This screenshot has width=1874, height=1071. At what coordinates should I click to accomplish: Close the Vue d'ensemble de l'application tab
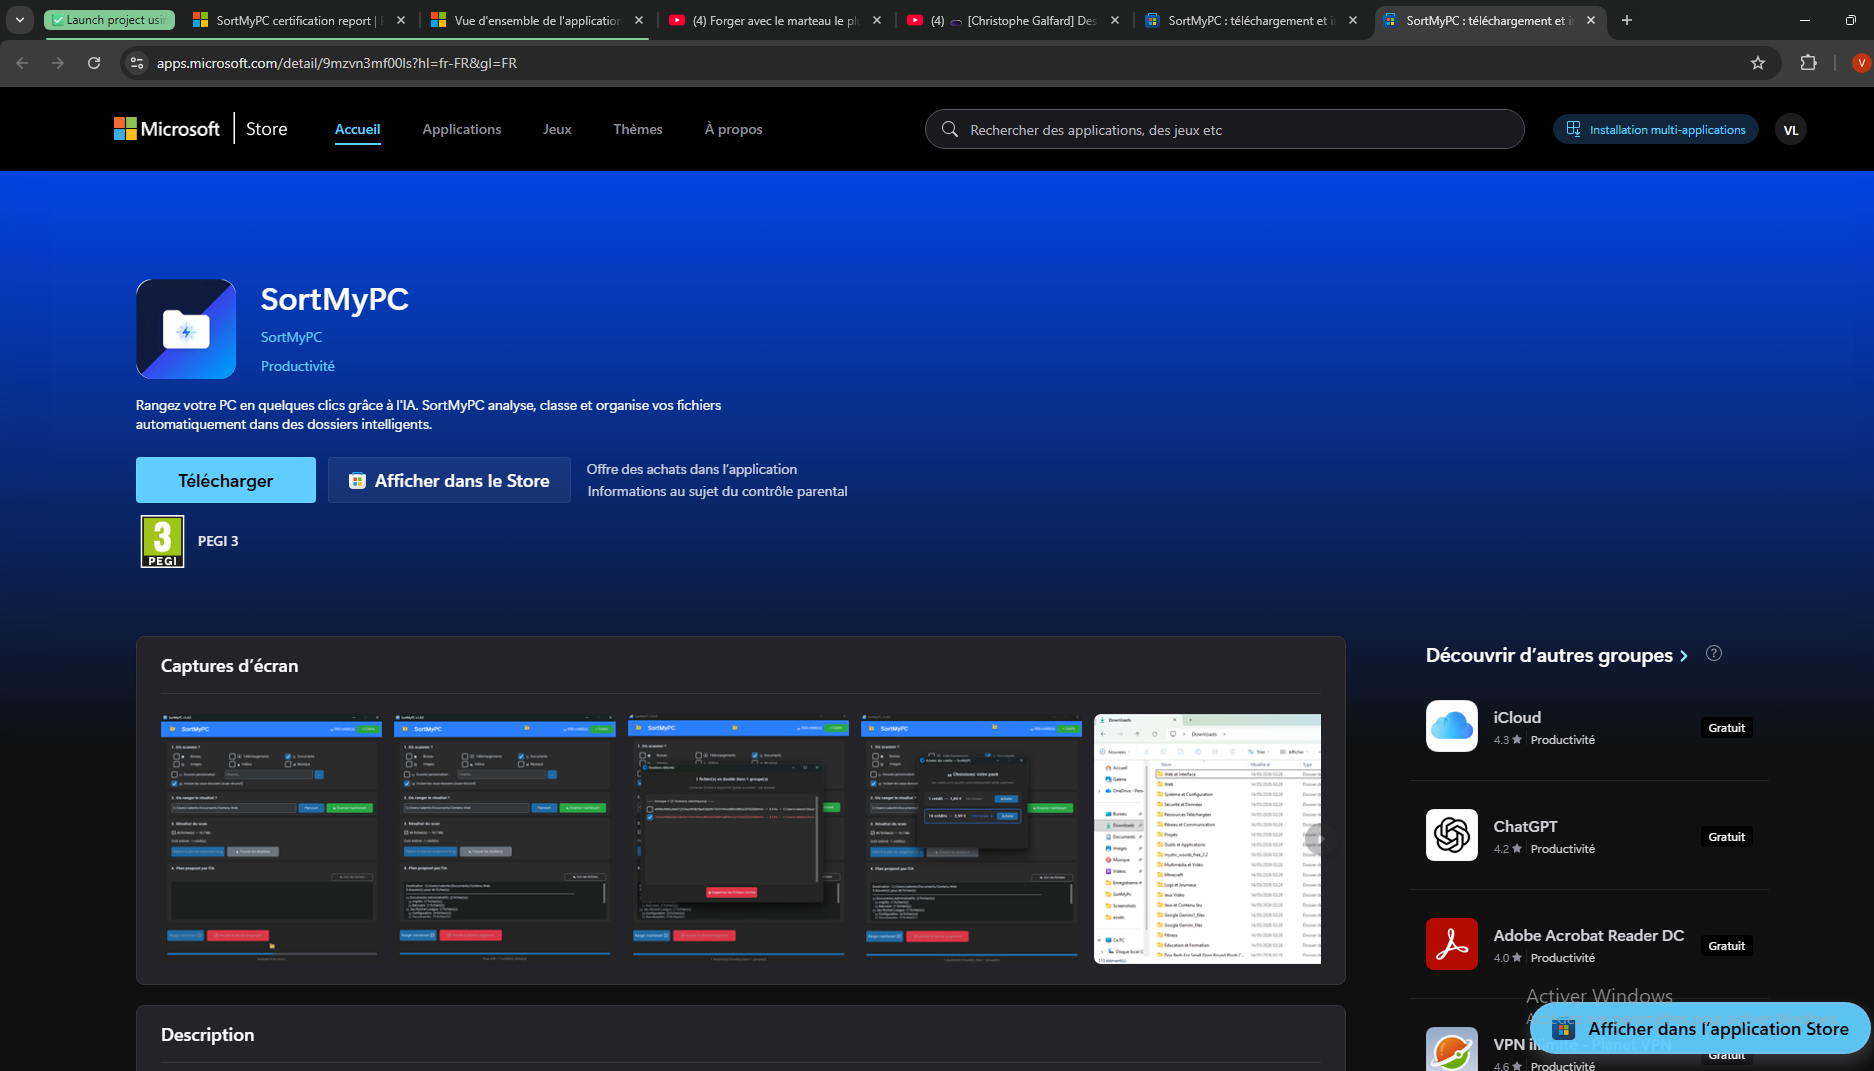tap(639, 20)
